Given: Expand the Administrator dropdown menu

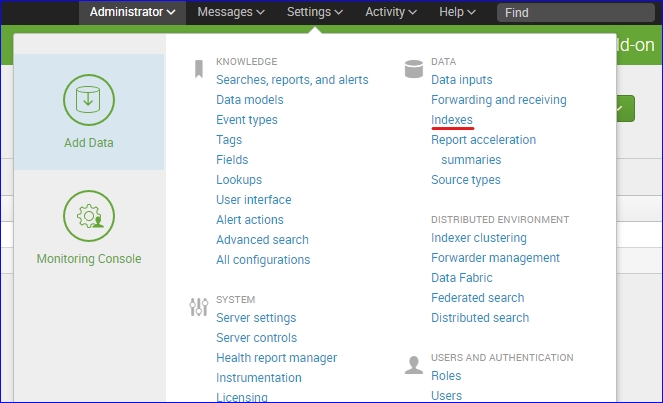Looking at the screenshot, I should (132, 12).
